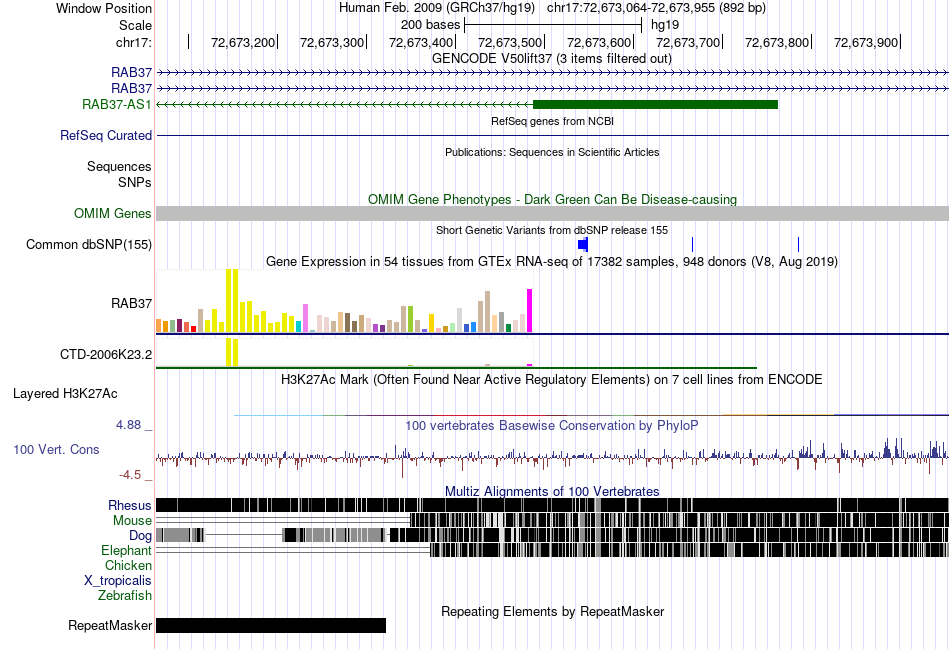
Task: Open the OMIM Genes track label
Action: pyautogui.click(x=113, y=213)
